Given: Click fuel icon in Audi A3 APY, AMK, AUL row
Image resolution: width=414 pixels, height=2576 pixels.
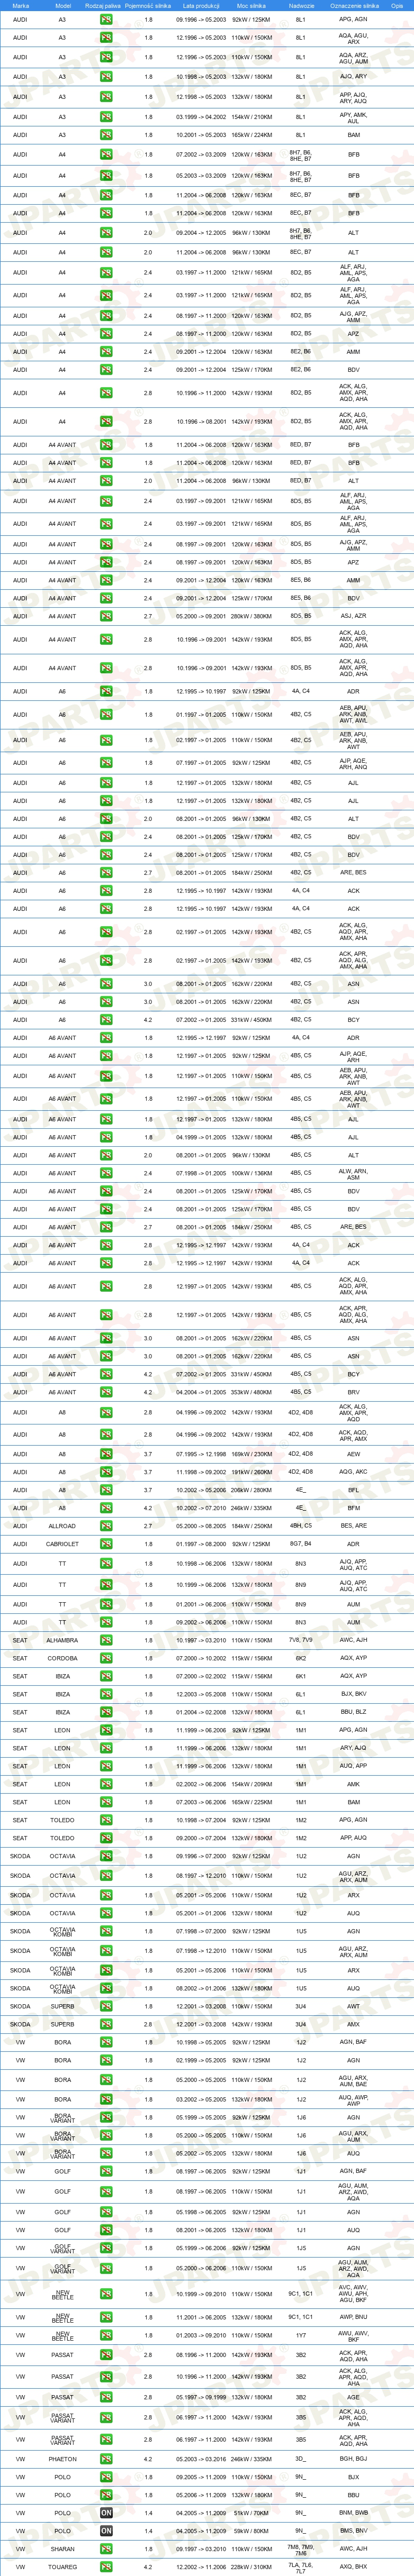Looking at the screenshot, I should 106,117.
